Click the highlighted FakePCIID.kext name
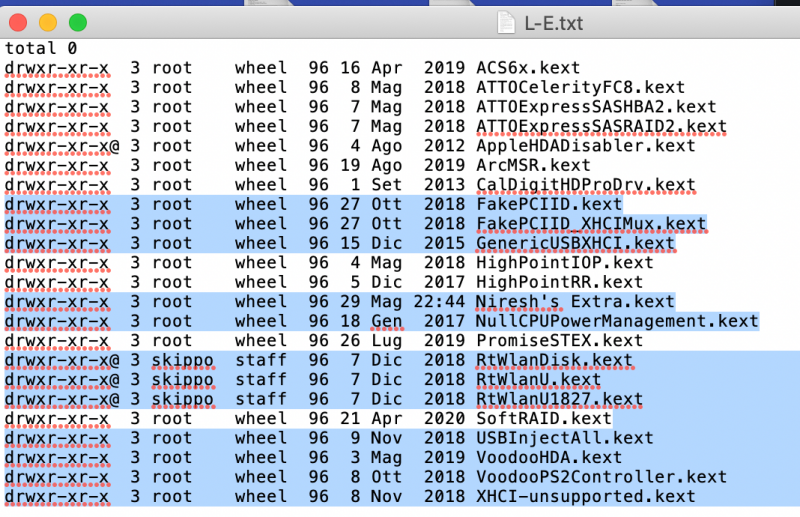800x517 pixels. [549, 204]
